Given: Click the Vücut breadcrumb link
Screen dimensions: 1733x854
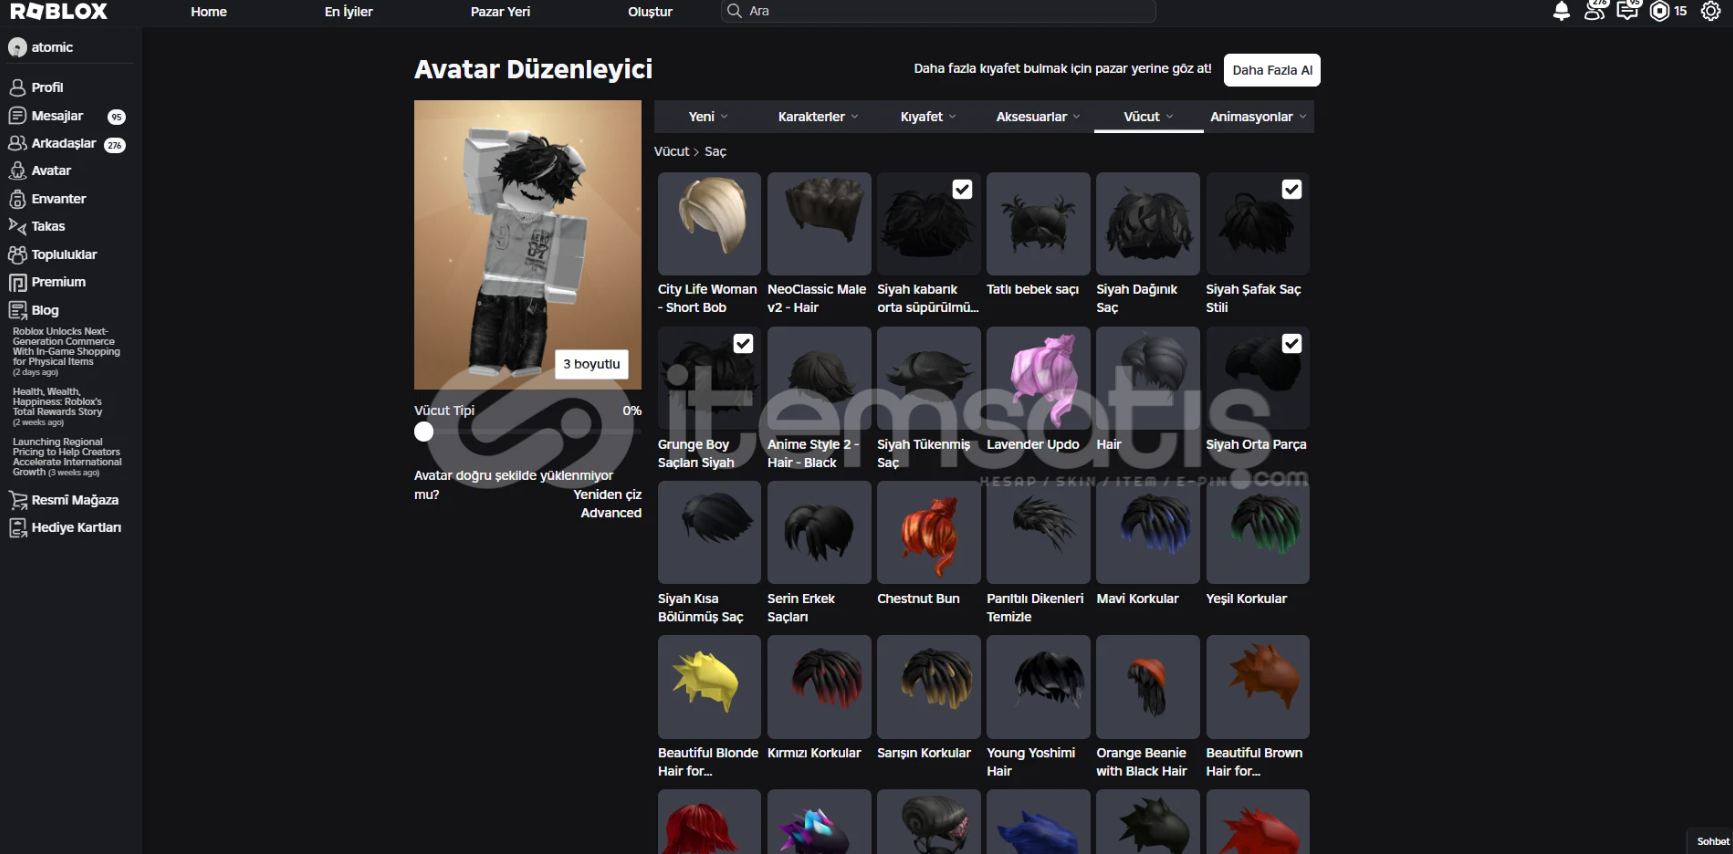Looking at the screenshot, I should pos(672,152).
